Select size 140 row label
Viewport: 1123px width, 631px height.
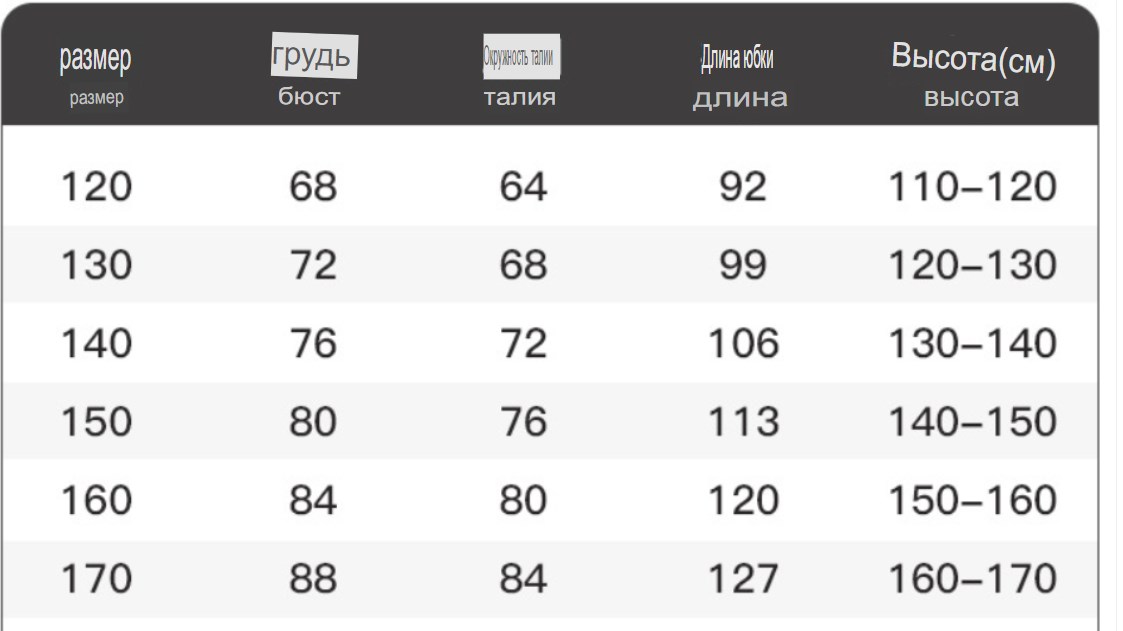97,343
